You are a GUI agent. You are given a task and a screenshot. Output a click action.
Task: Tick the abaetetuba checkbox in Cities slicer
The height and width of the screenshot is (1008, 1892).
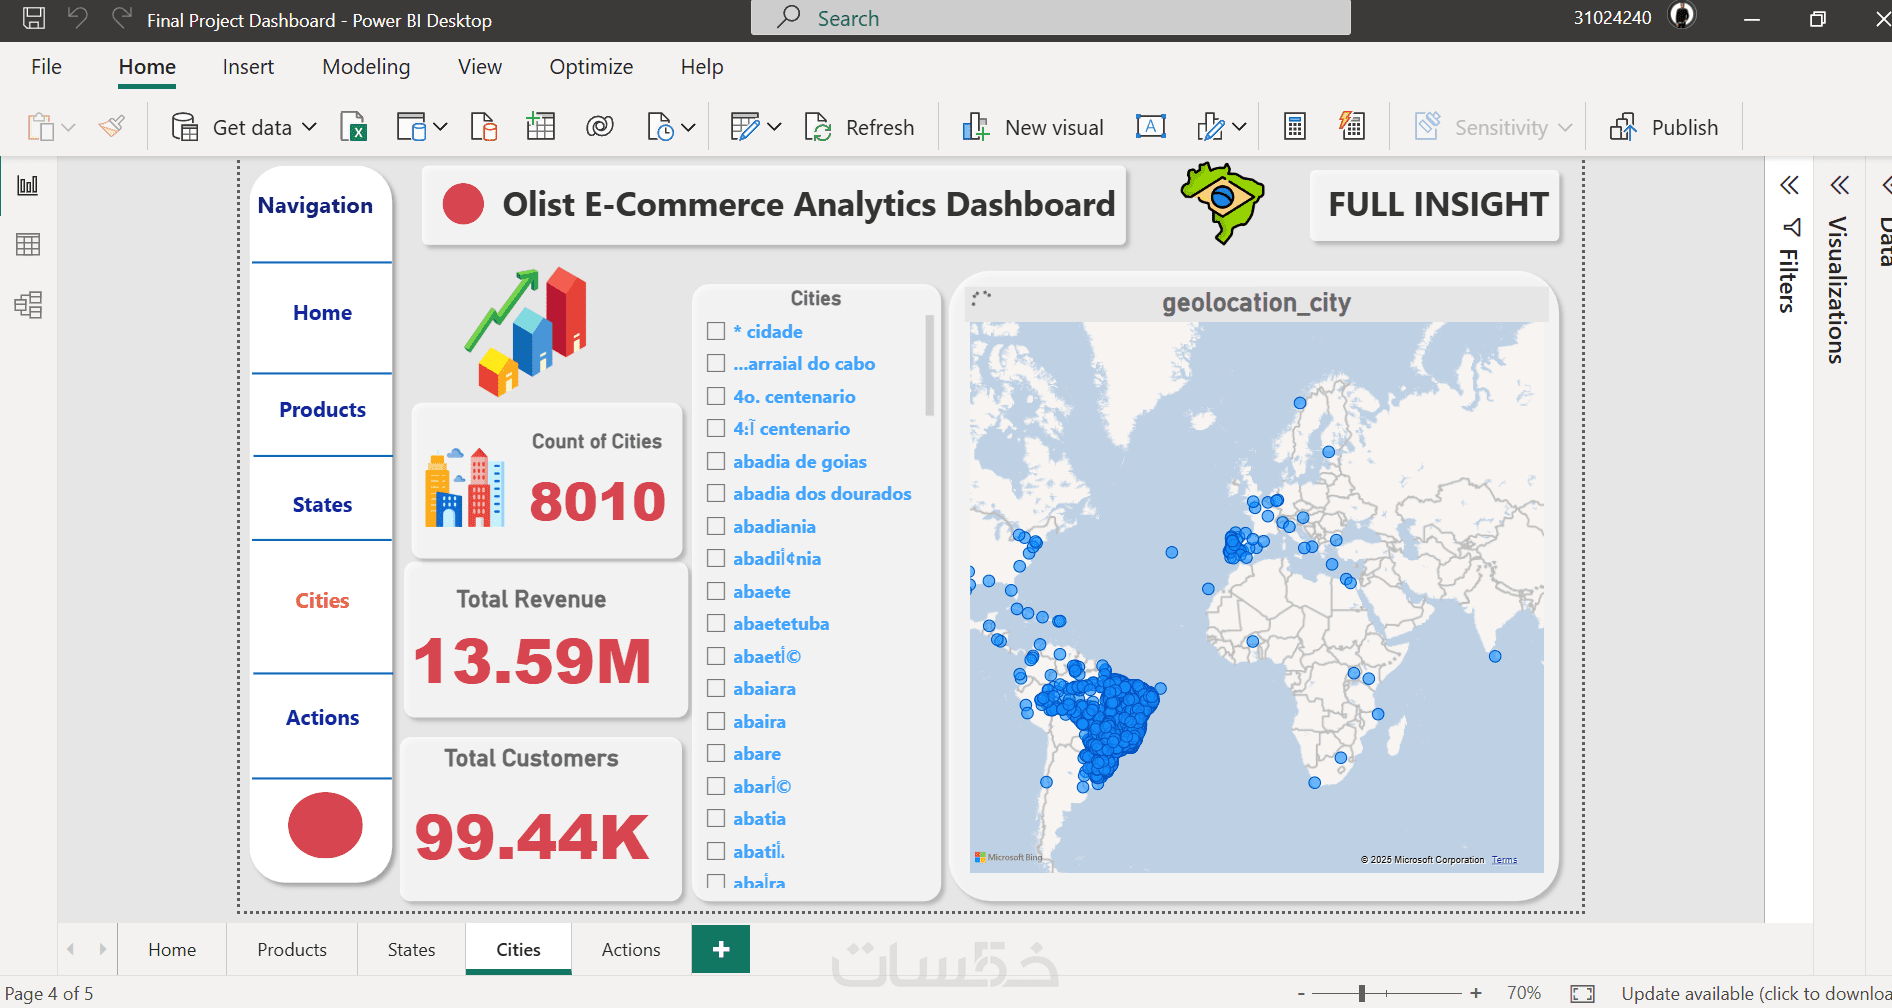716,623
